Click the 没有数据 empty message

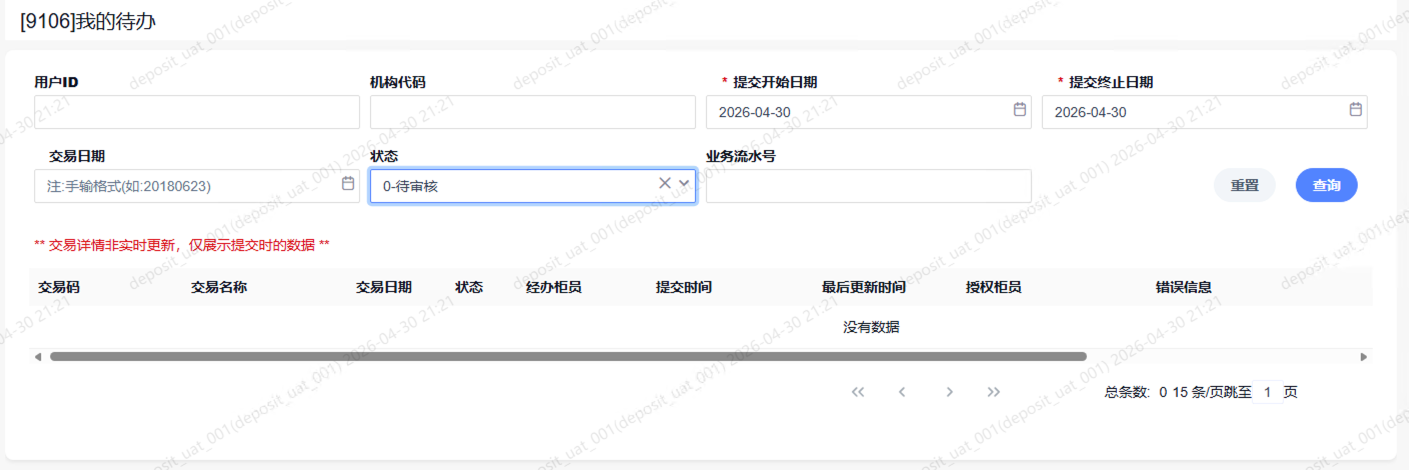(x=871, y=327)
